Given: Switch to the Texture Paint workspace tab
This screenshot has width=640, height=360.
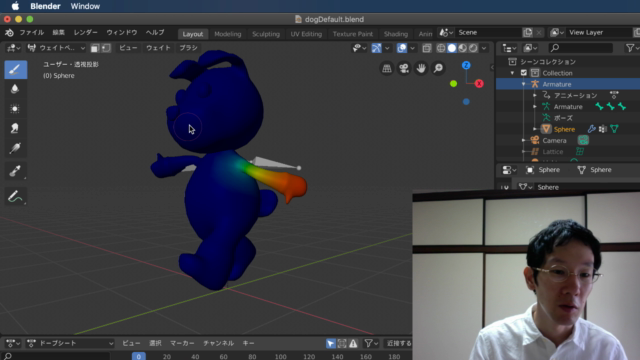Looking at the screenshot, I should pos(353,34).
